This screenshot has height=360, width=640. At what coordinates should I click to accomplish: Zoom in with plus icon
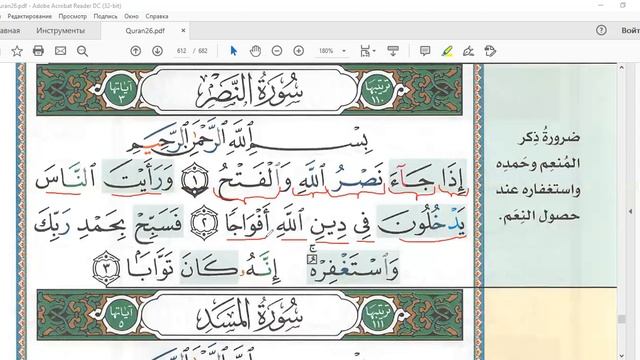point(299,51)
